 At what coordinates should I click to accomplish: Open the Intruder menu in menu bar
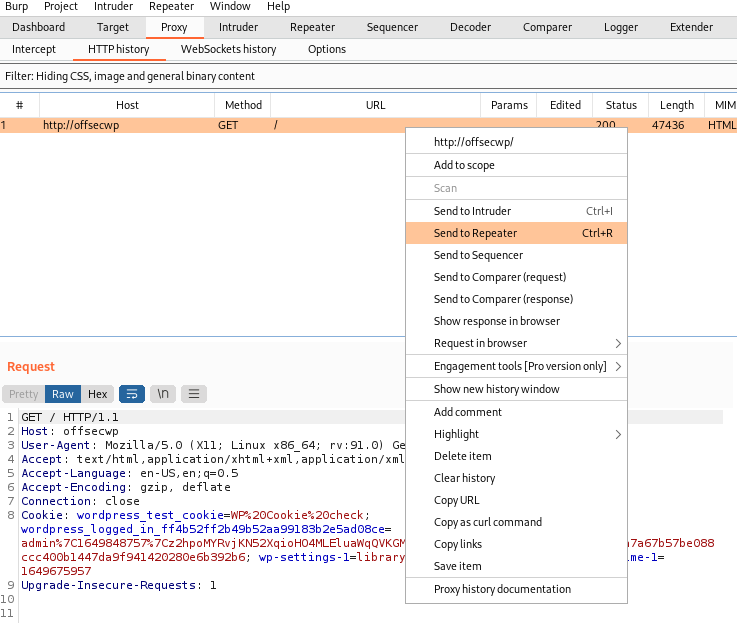coord(113,6)
